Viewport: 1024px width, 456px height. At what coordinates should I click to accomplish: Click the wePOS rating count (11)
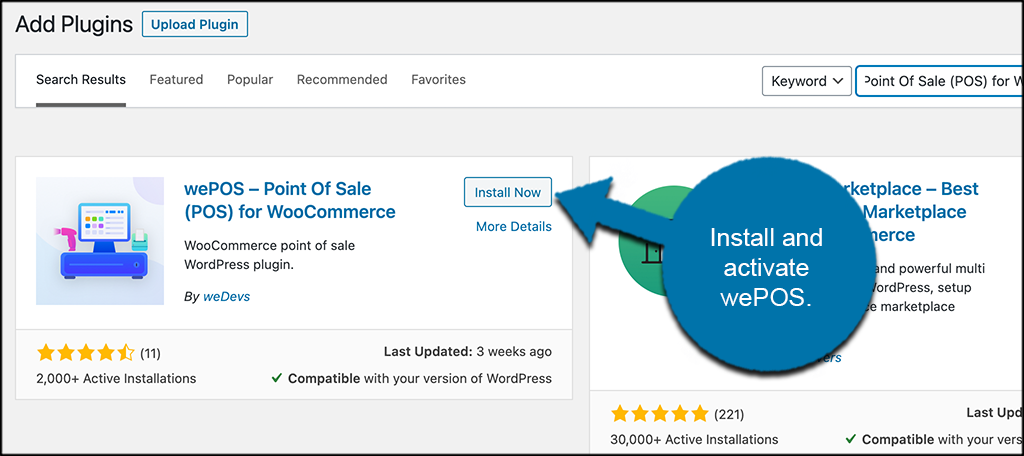pos(151,353)
